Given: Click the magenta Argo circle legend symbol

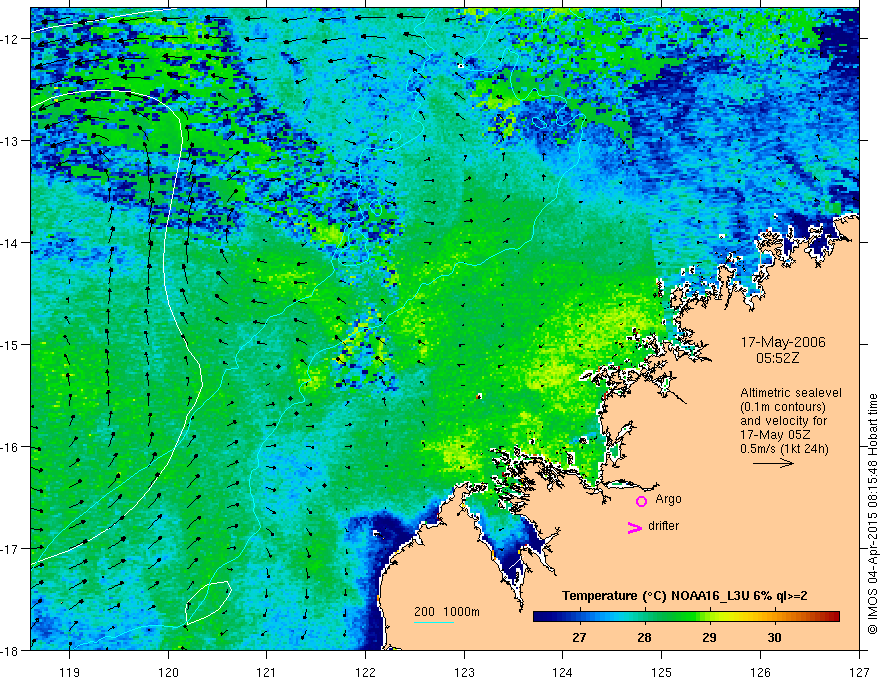Looking at the screenshot, I should coord(641,501).
